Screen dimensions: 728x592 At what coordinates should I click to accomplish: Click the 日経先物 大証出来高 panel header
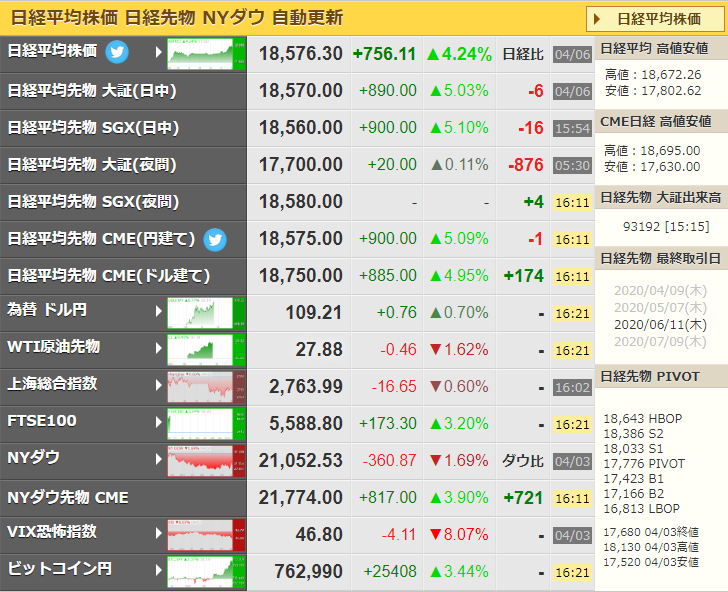[661, 198]
